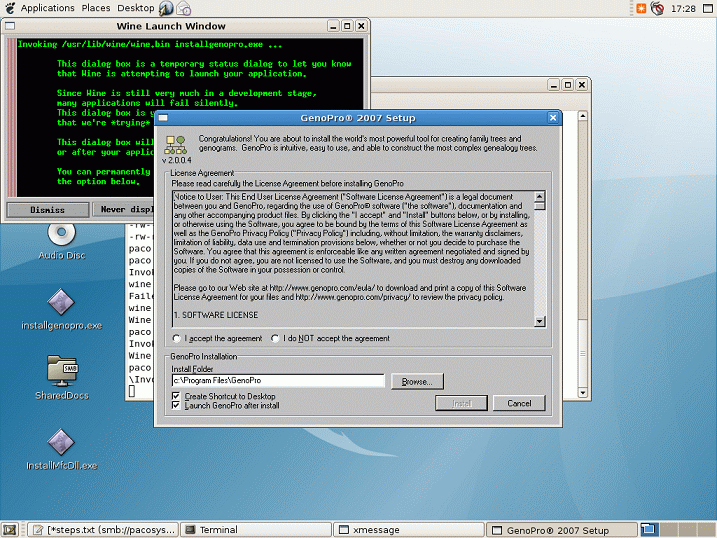Toggle 'Create Shortcut to Desktop' checkbox
This screenshot has height=538, width=717.
pos(176,396)
